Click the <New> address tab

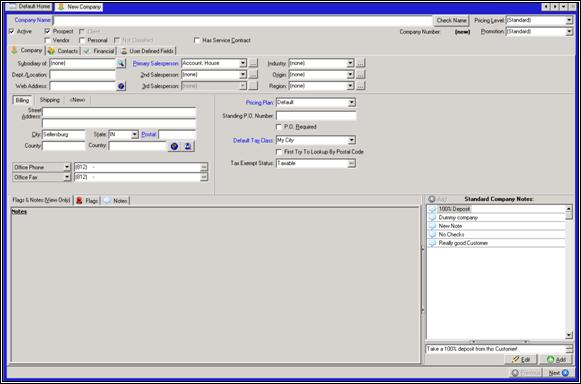click(77, 100)
